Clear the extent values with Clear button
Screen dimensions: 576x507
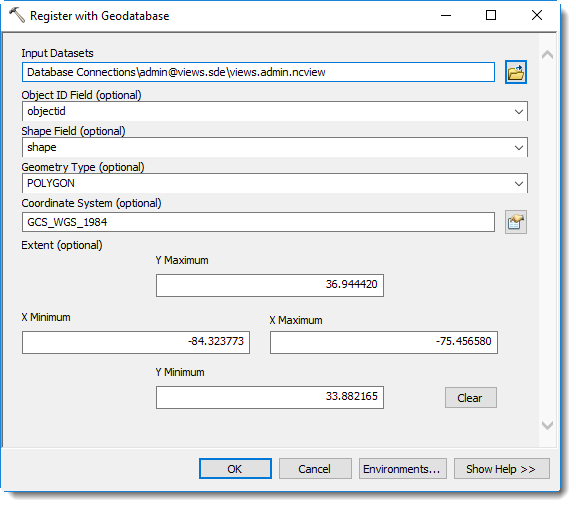click(471, 398)
